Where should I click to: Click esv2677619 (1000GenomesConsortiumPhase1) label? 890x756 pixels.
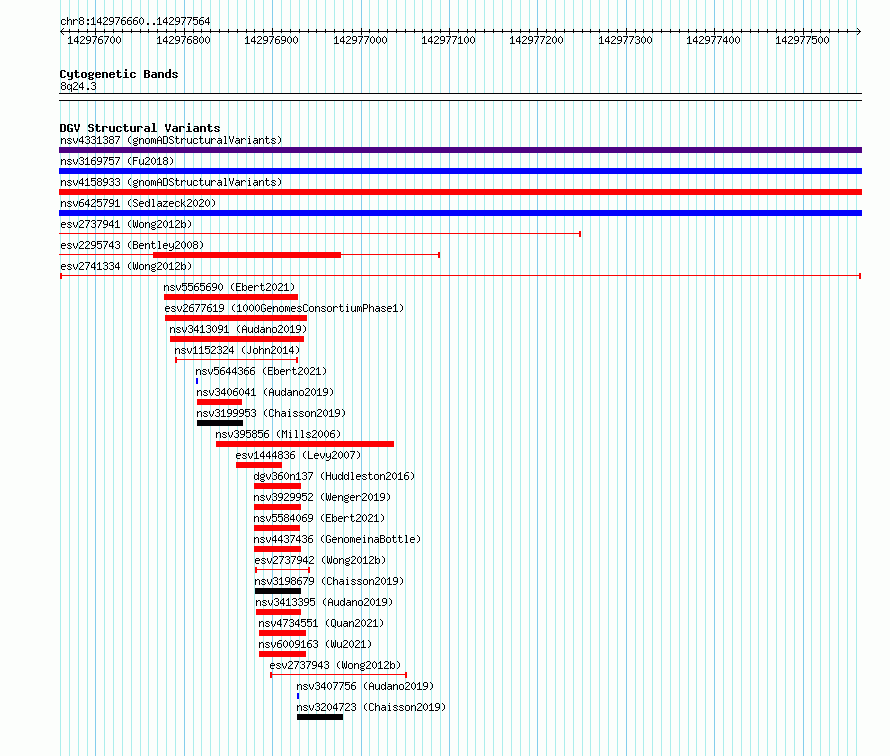[284, 308]
